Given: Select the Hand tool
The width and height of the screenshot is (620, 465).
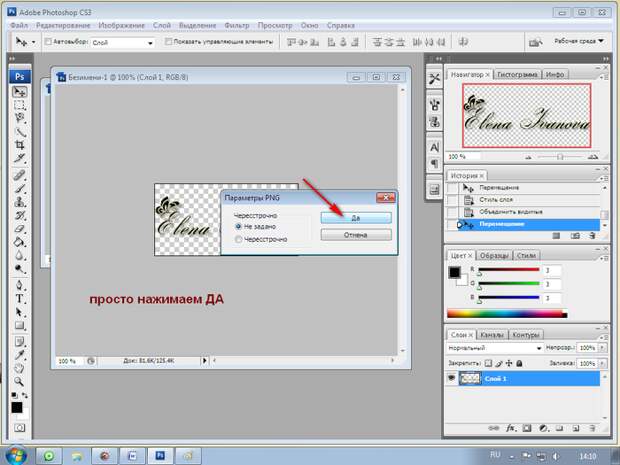Looking at the screenshot, I should tap(19, 369).
